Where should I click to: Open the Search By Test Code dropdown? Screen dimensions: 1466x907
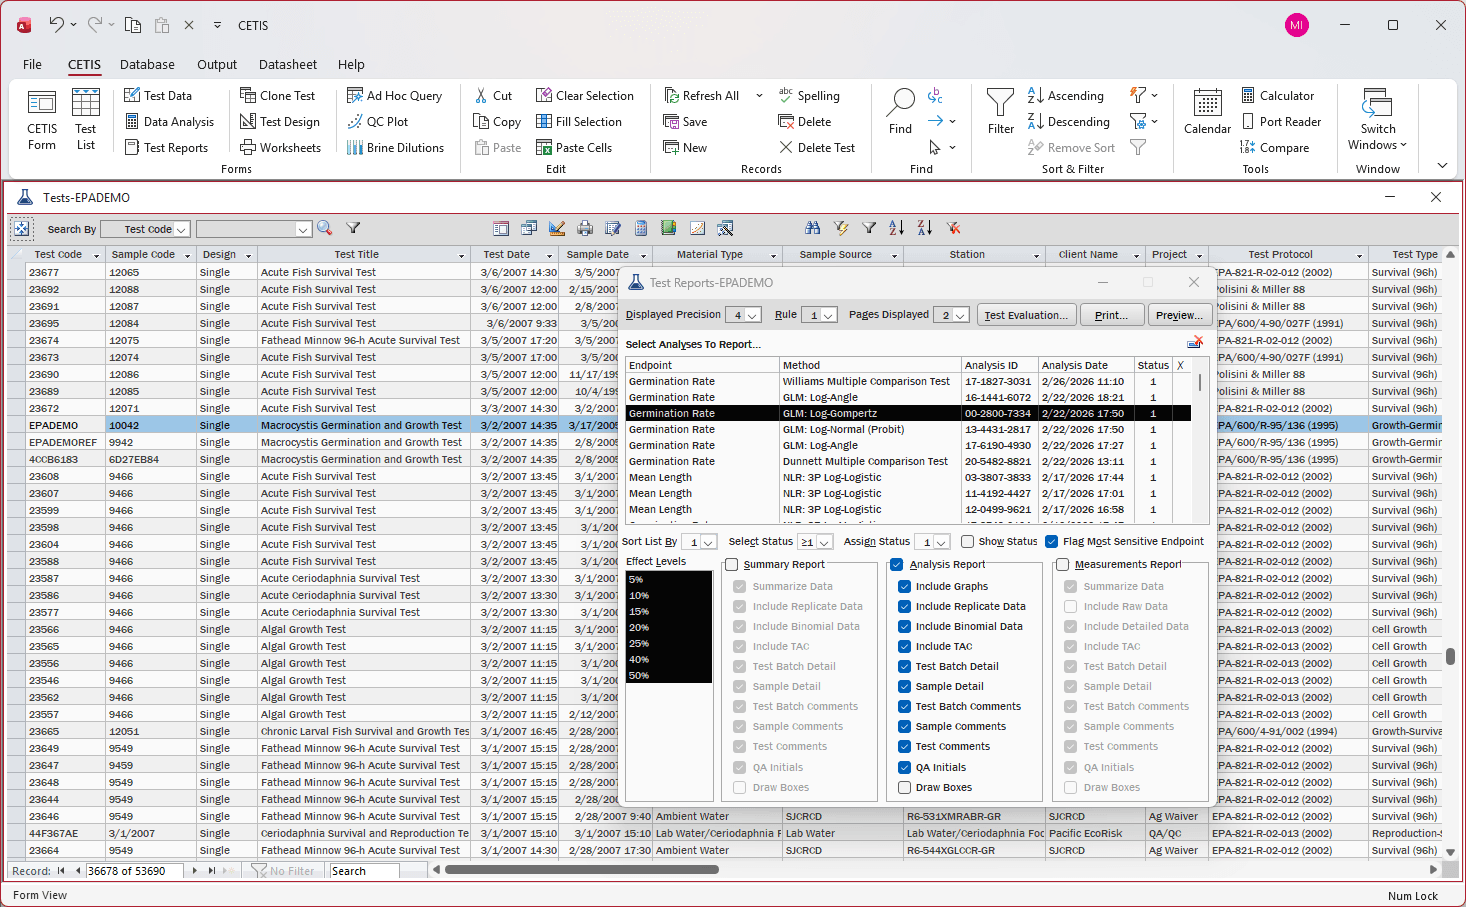tap(182, 229)
